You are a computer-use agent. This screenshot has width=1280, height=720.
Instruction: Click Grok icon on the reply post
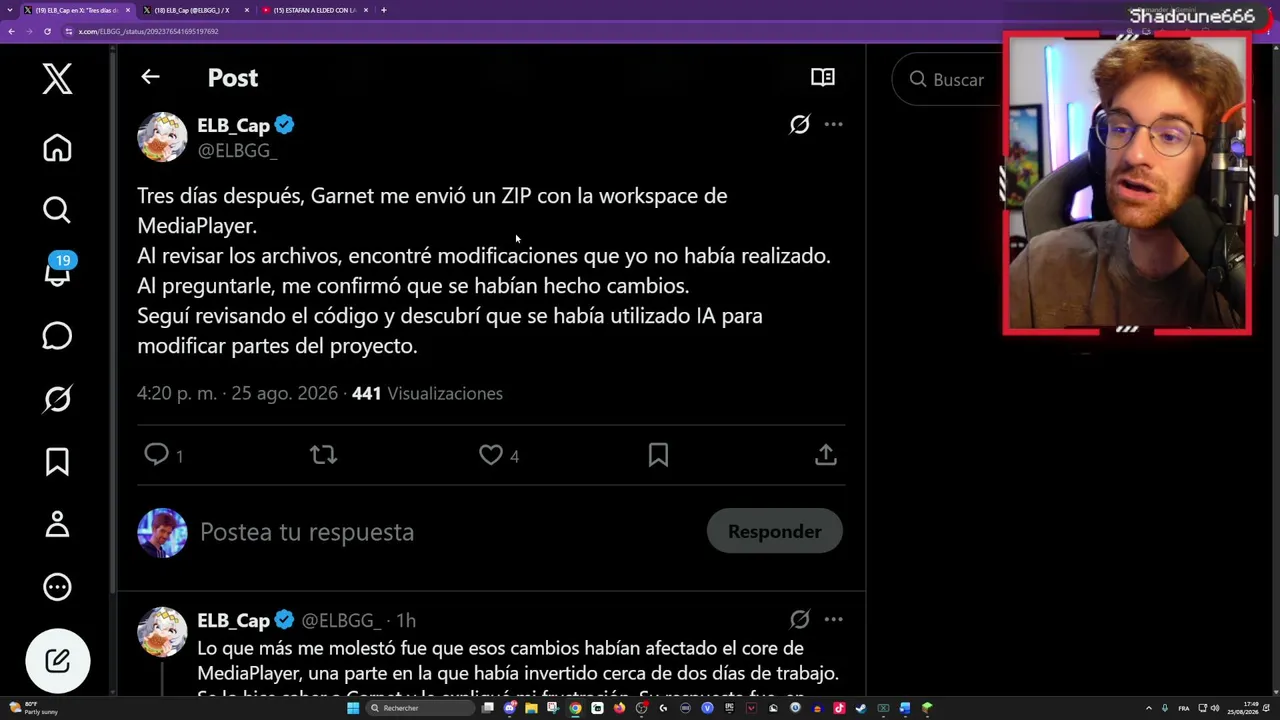[799, 620]
